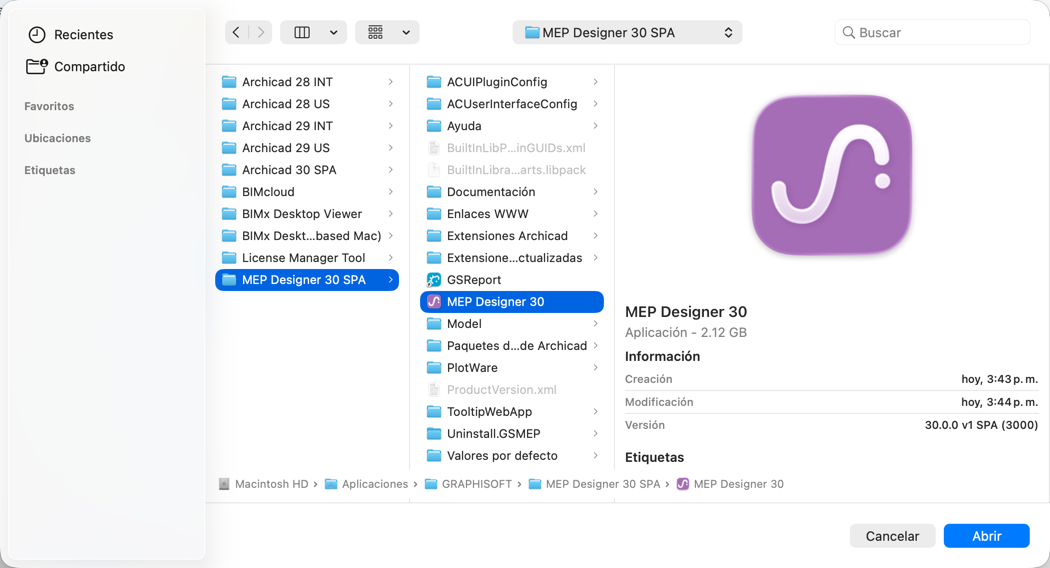The image size is (1050, 568).
Task: Click the Buscar search field
Action: coord(932,32)
